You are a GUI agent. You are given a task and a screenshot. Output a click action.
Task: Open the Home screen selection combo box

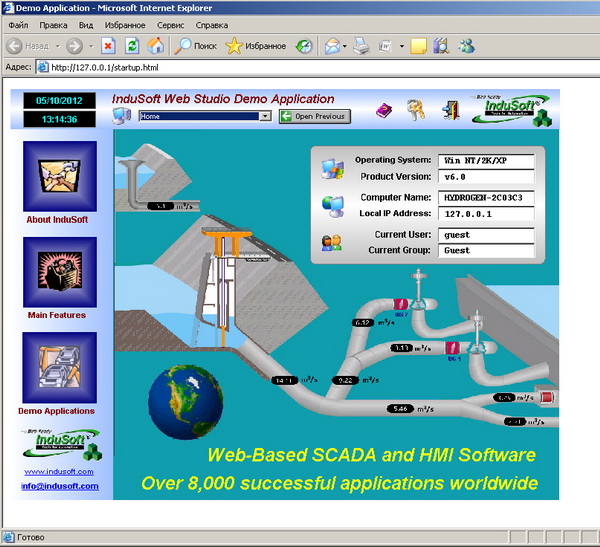coord(205,116)
